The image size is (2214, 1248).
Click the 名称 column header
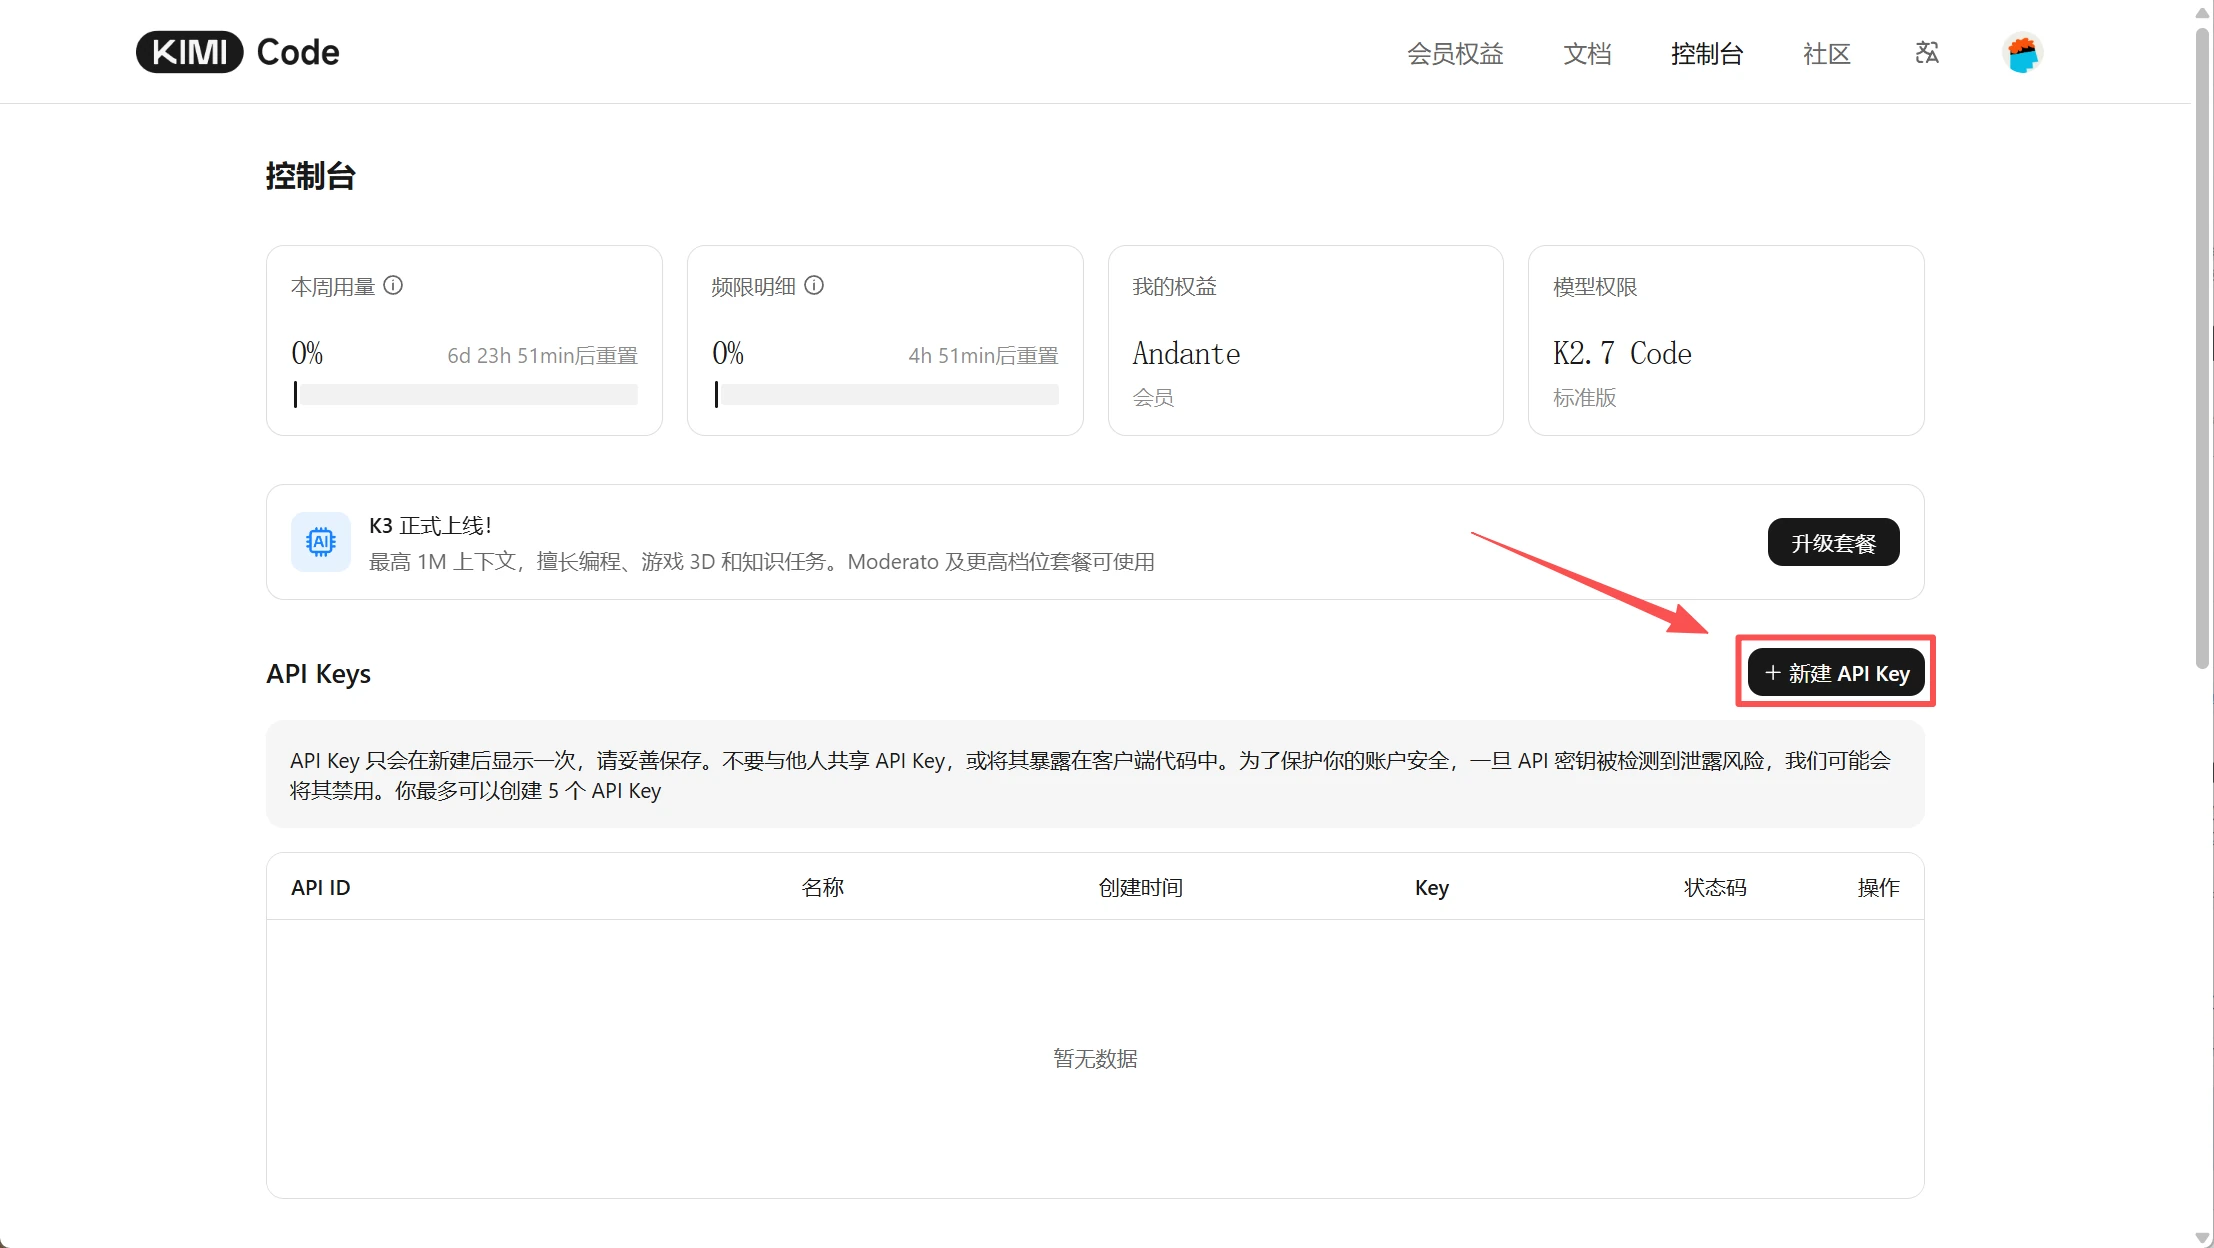[822, 887]
